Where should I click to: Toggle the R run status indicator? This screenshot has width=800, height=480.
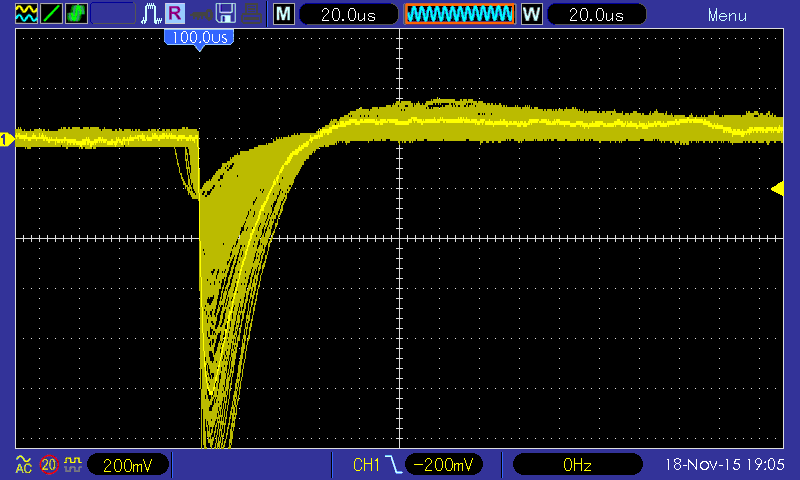point(174,13)
